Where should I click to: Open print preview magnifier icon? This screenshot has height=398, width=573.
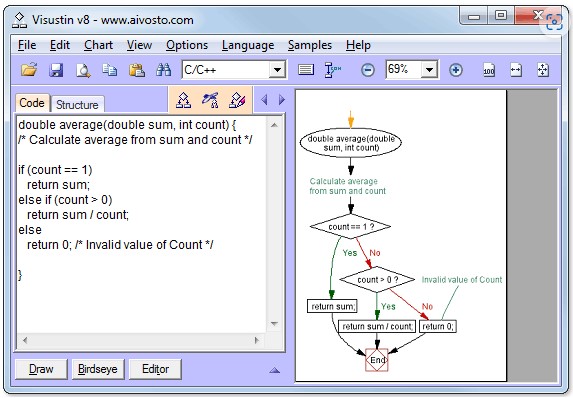83,70
